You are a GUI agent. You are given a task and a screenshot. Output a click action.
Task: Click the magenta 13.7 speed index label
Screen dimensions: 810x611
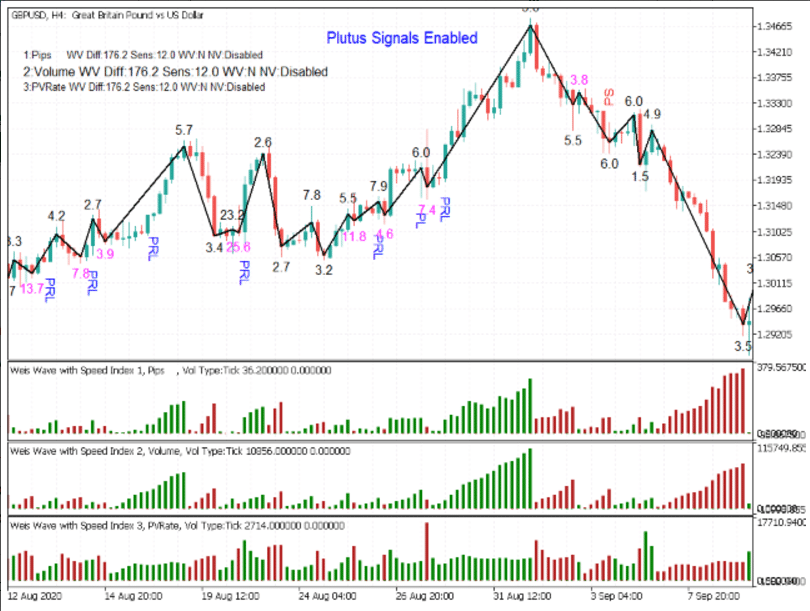pos(32,289)
